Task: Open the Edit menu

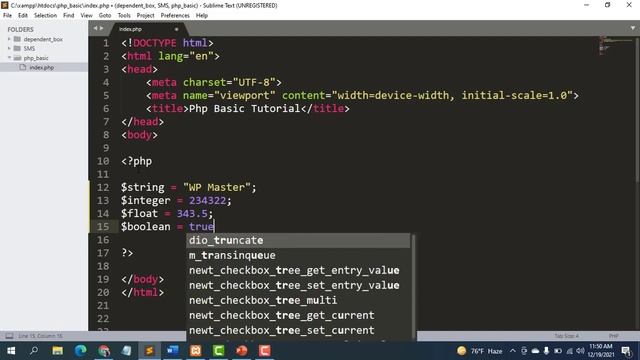Action: (x=23, y=15)
